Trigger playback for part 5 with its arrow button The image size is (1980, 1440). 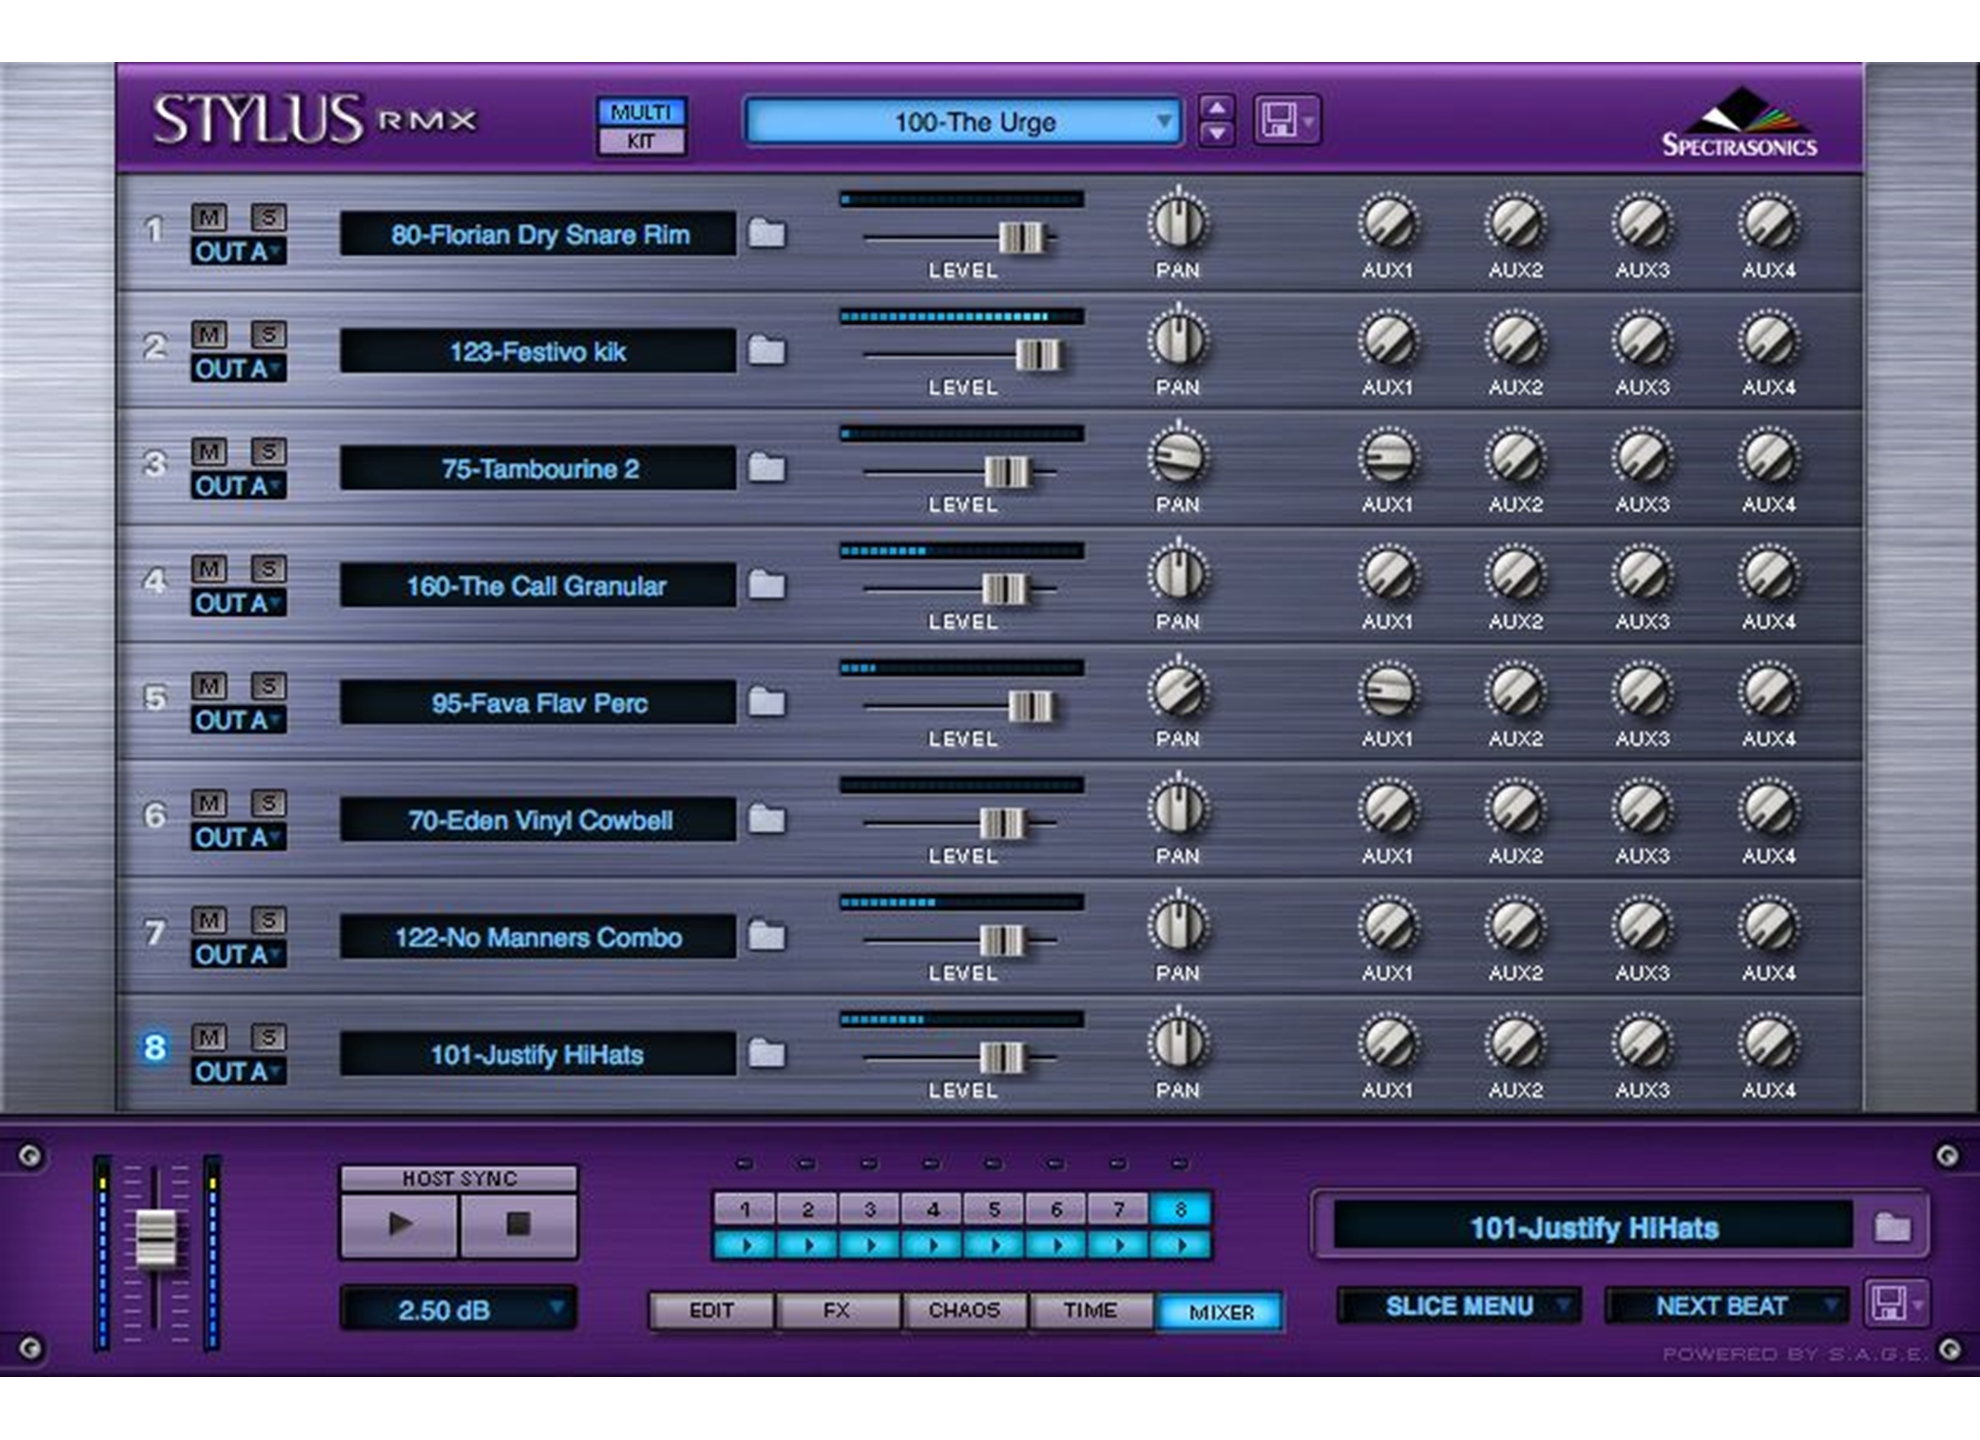click(x=995, y=1243)
